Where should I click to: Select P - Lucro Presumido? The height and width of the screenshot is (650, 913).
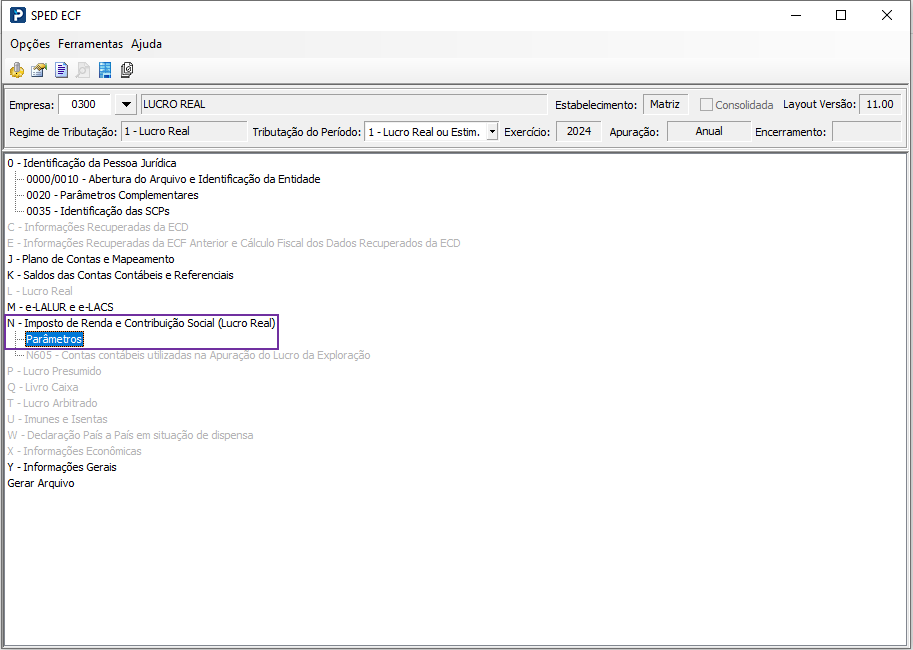click(x=54, y=371)
